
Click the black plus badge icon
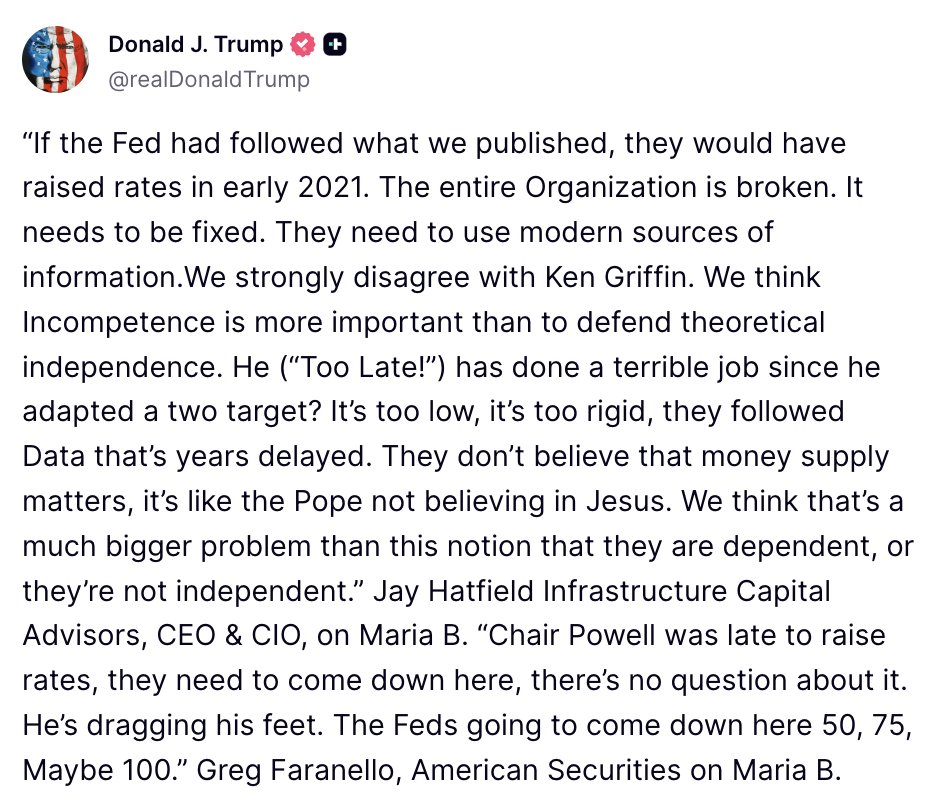click(334, 45)
